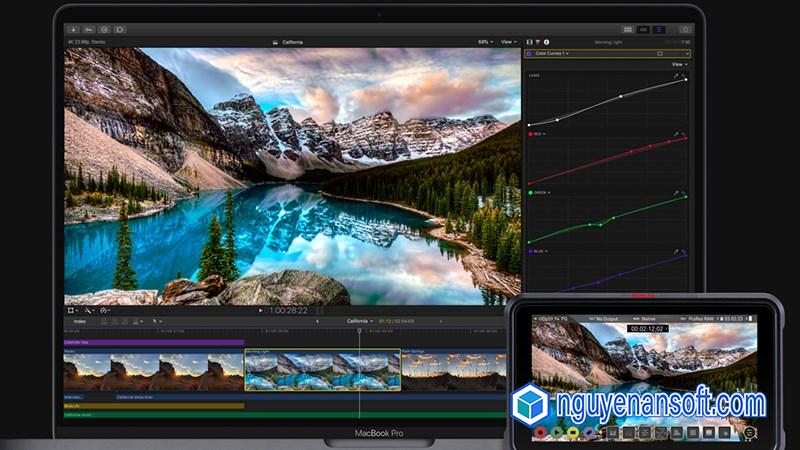
Task: Open the Color inspector icon in the inspector header
Action: 537,42
